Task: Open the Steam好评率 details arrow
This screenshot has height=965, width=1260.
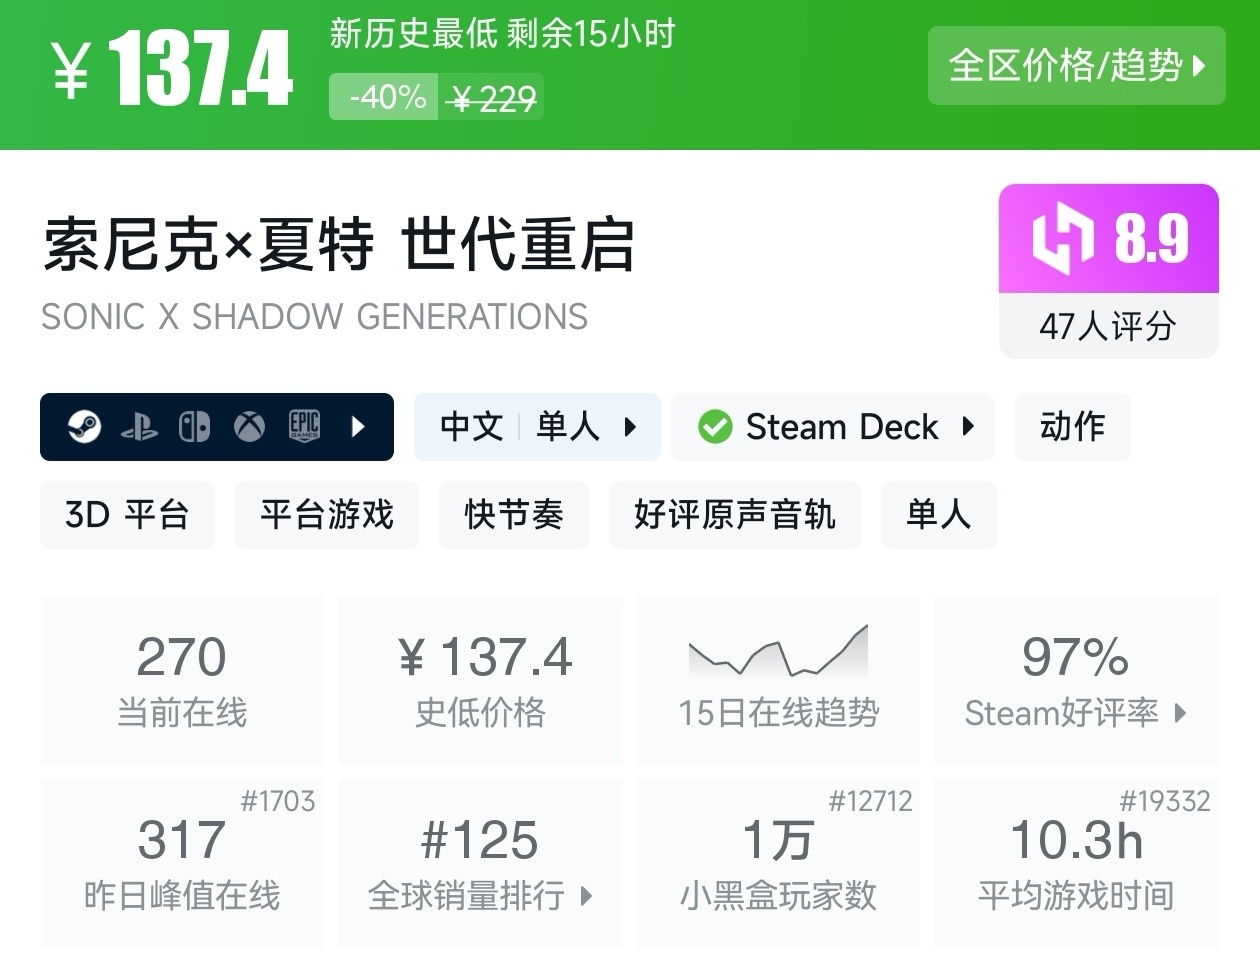Action: pyautogui.click(x=1181, y=713)
